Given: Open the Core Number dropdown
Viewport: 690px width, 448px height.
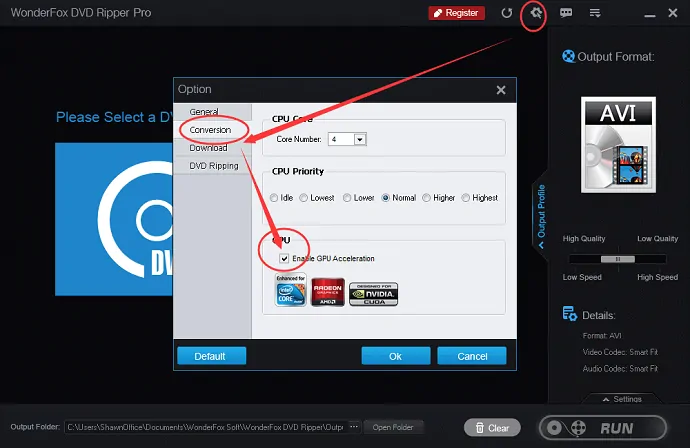Looking at the screenshot, I should point(360,140).
